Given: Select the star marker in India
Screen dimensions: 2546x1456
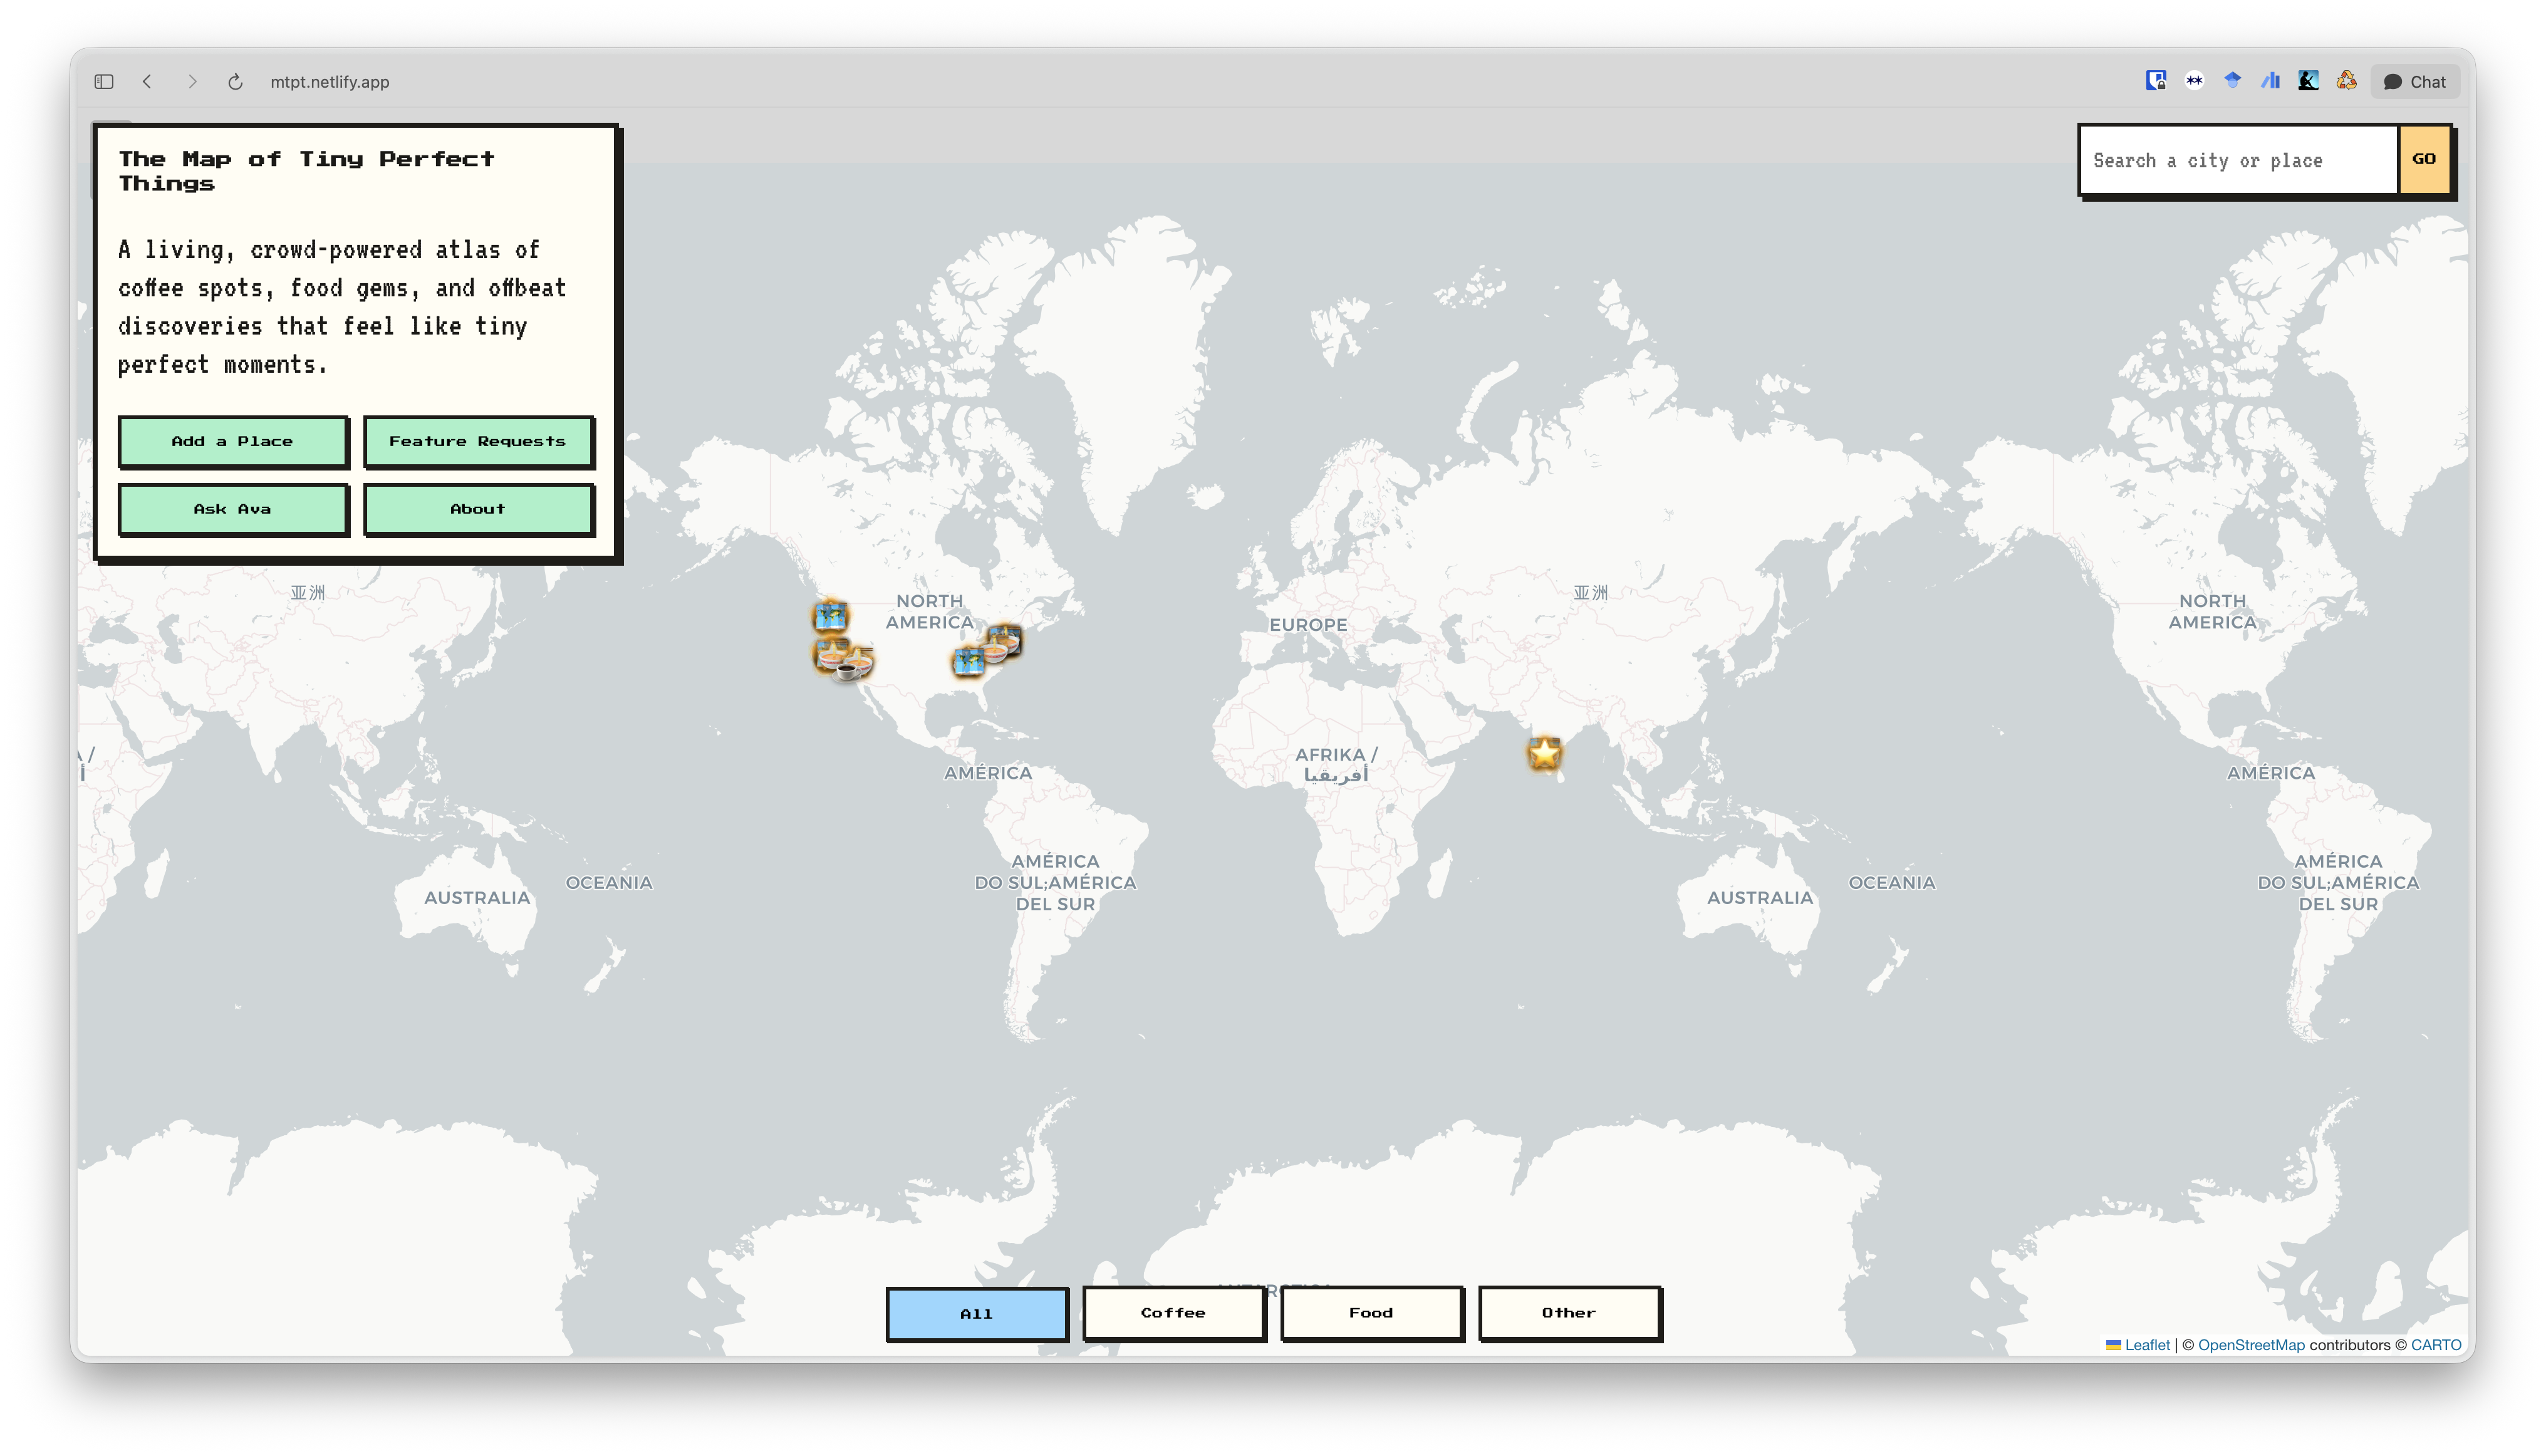Looking at the screenshot, I should coord(1544,753).
